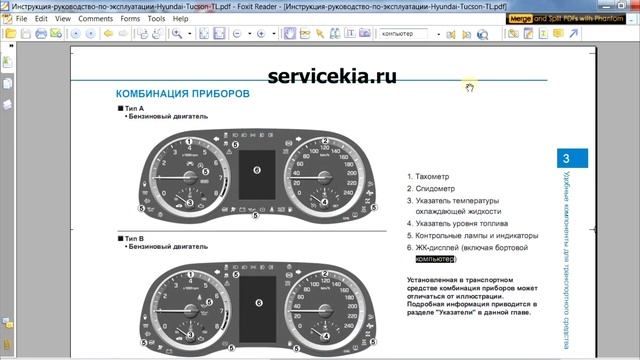This screenshot has height=360, width=640.
Task: Click the Find Previous icon
Action: [451, 34]
